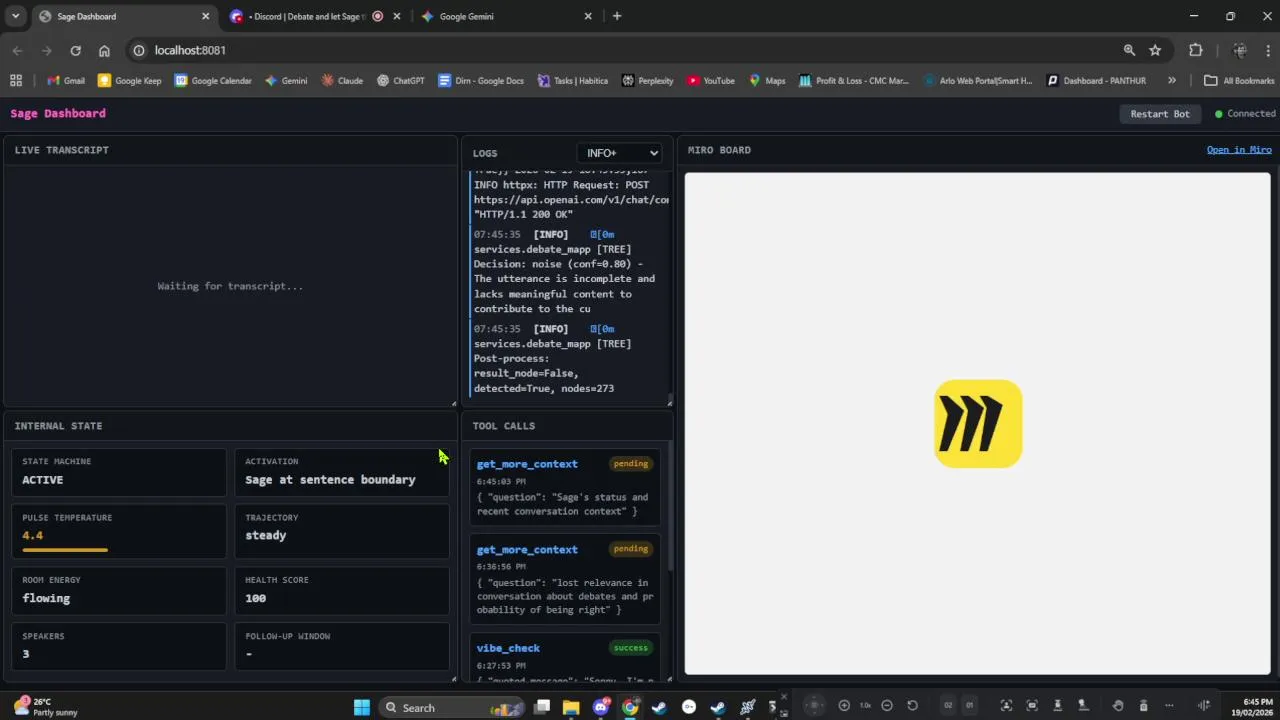Click the Room Energy 'flowing' value
The image size is (1280, 720).
pyautogui.click(x=46, y=598)
